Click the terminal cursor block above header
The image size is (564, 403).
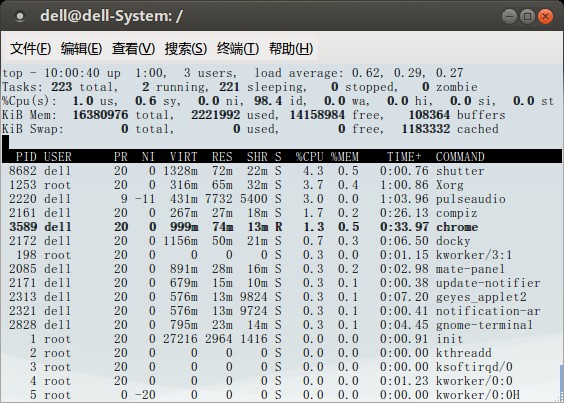(6, 142)
